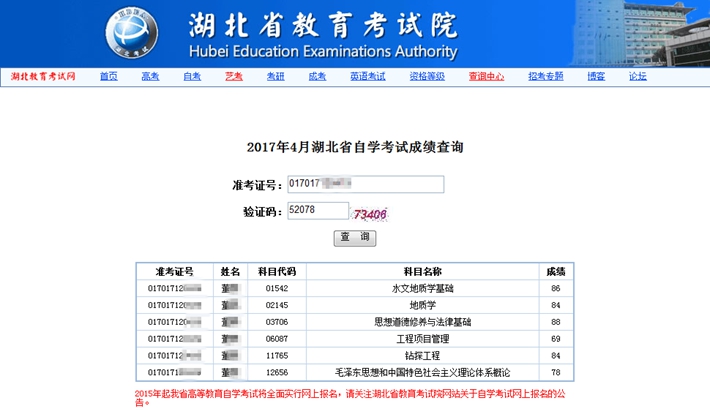Open the 考研 navigation link
The image size is (710, 410).
tap(275, 76)
